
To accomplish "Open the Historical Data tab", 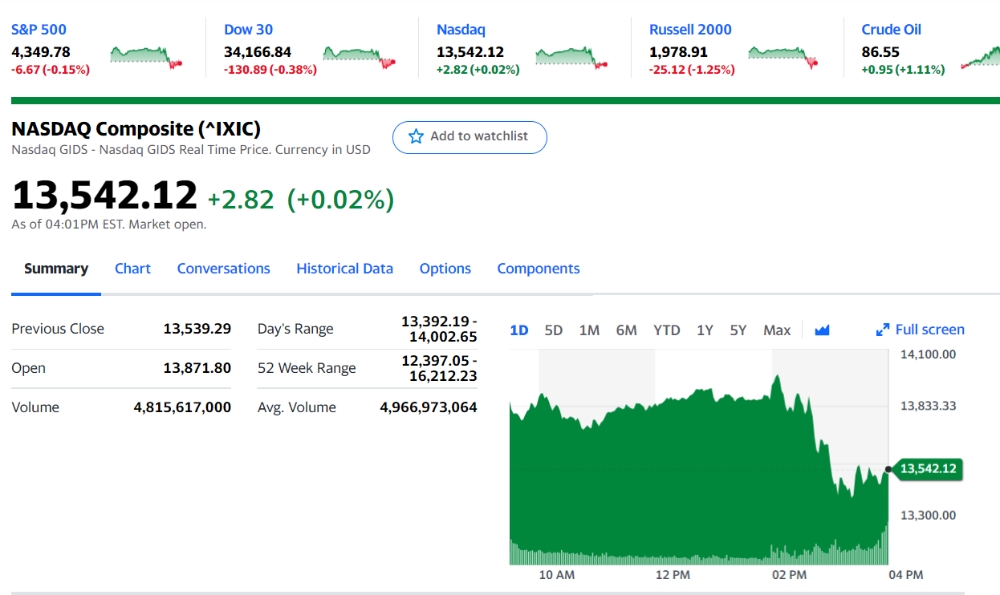I will coord(344,268).
